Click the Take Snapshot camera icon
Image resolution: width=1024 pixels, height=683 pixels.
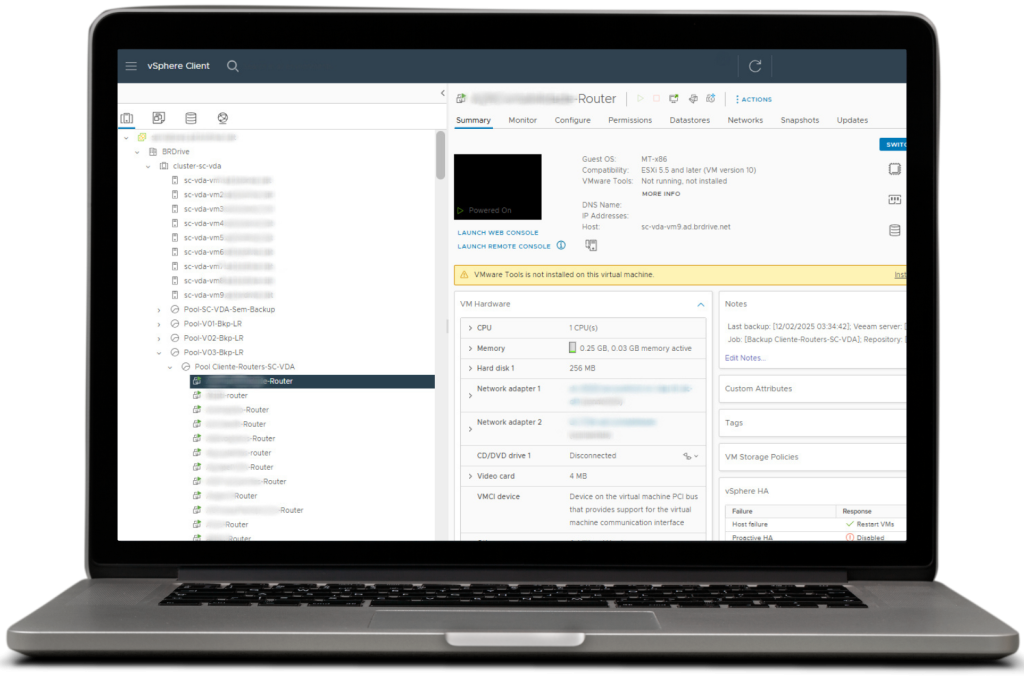point(711,99)
